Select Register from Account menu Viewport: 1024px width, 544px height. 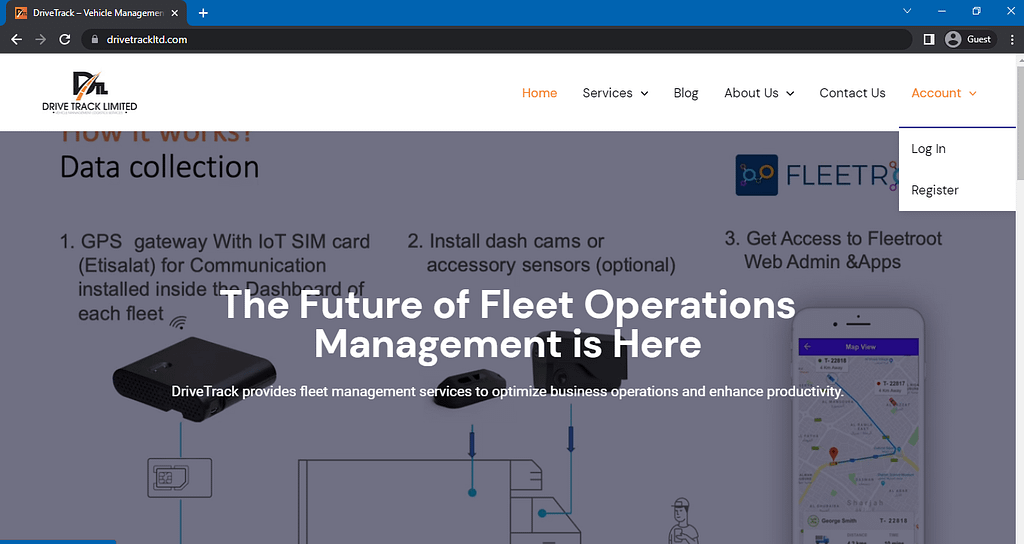935,190
